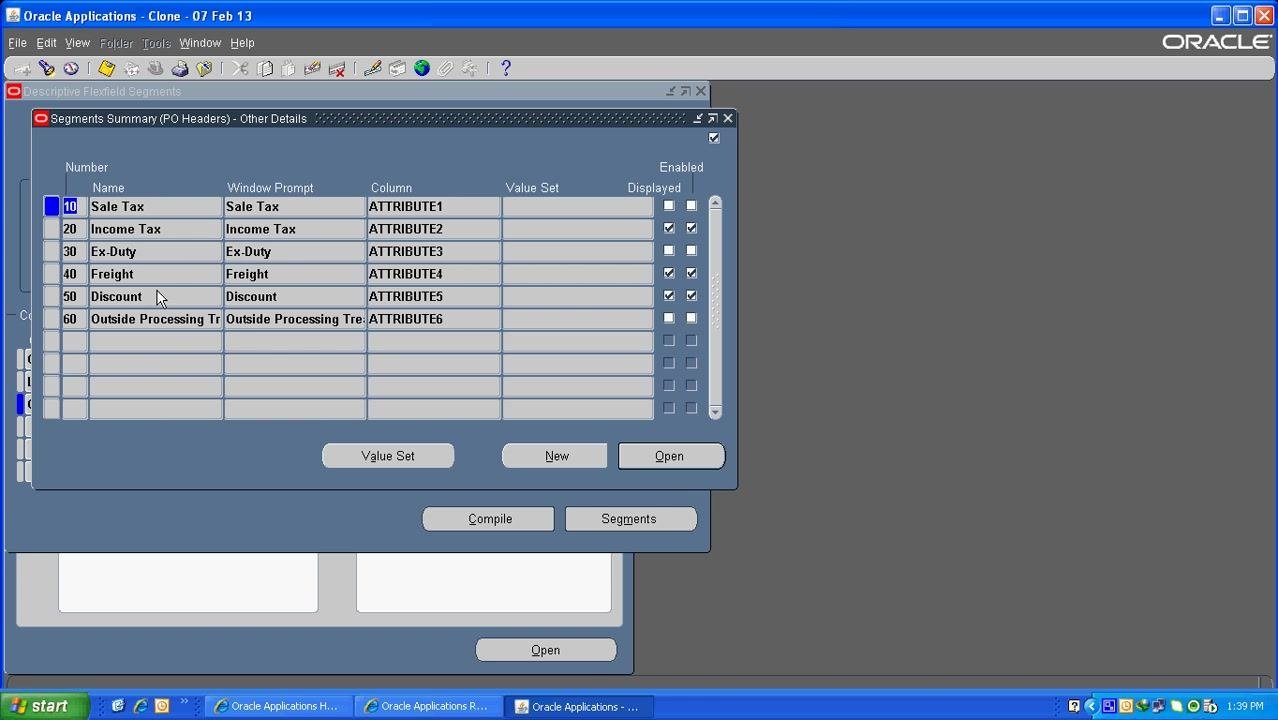Open the Tools menu
The width and height of the screenshot is (1278, 720).
[156, 43]
